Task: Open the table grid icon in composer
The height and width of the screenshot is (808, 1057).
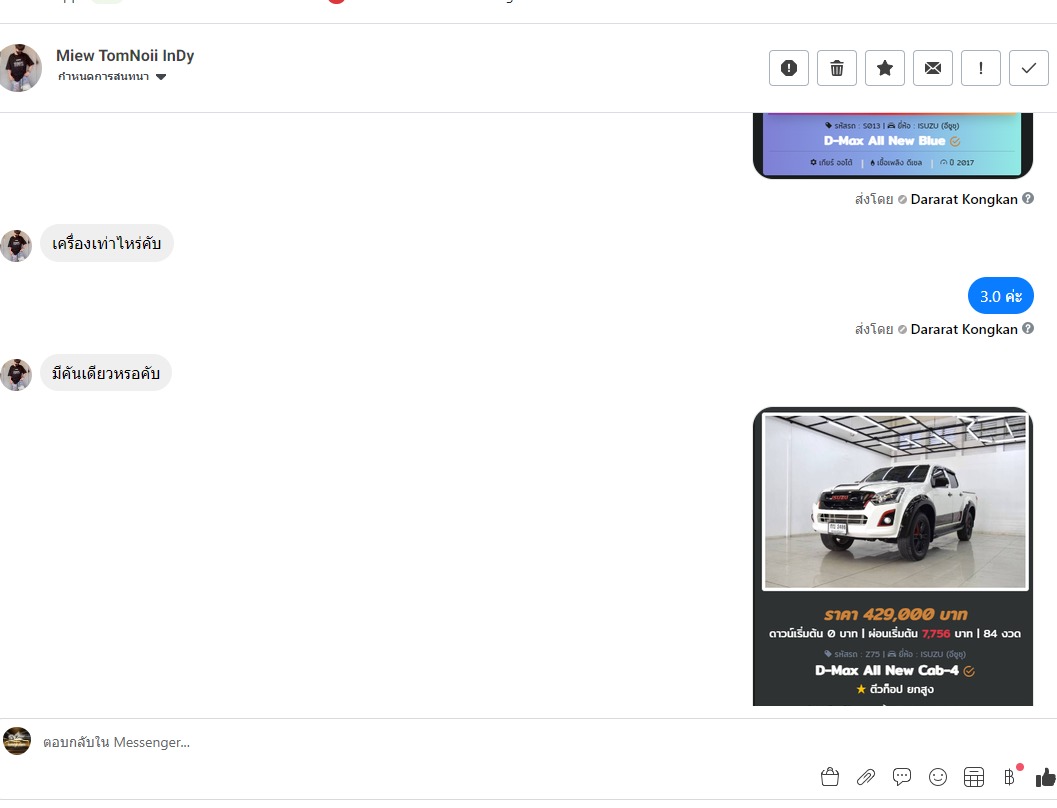Action: (973, 777)
